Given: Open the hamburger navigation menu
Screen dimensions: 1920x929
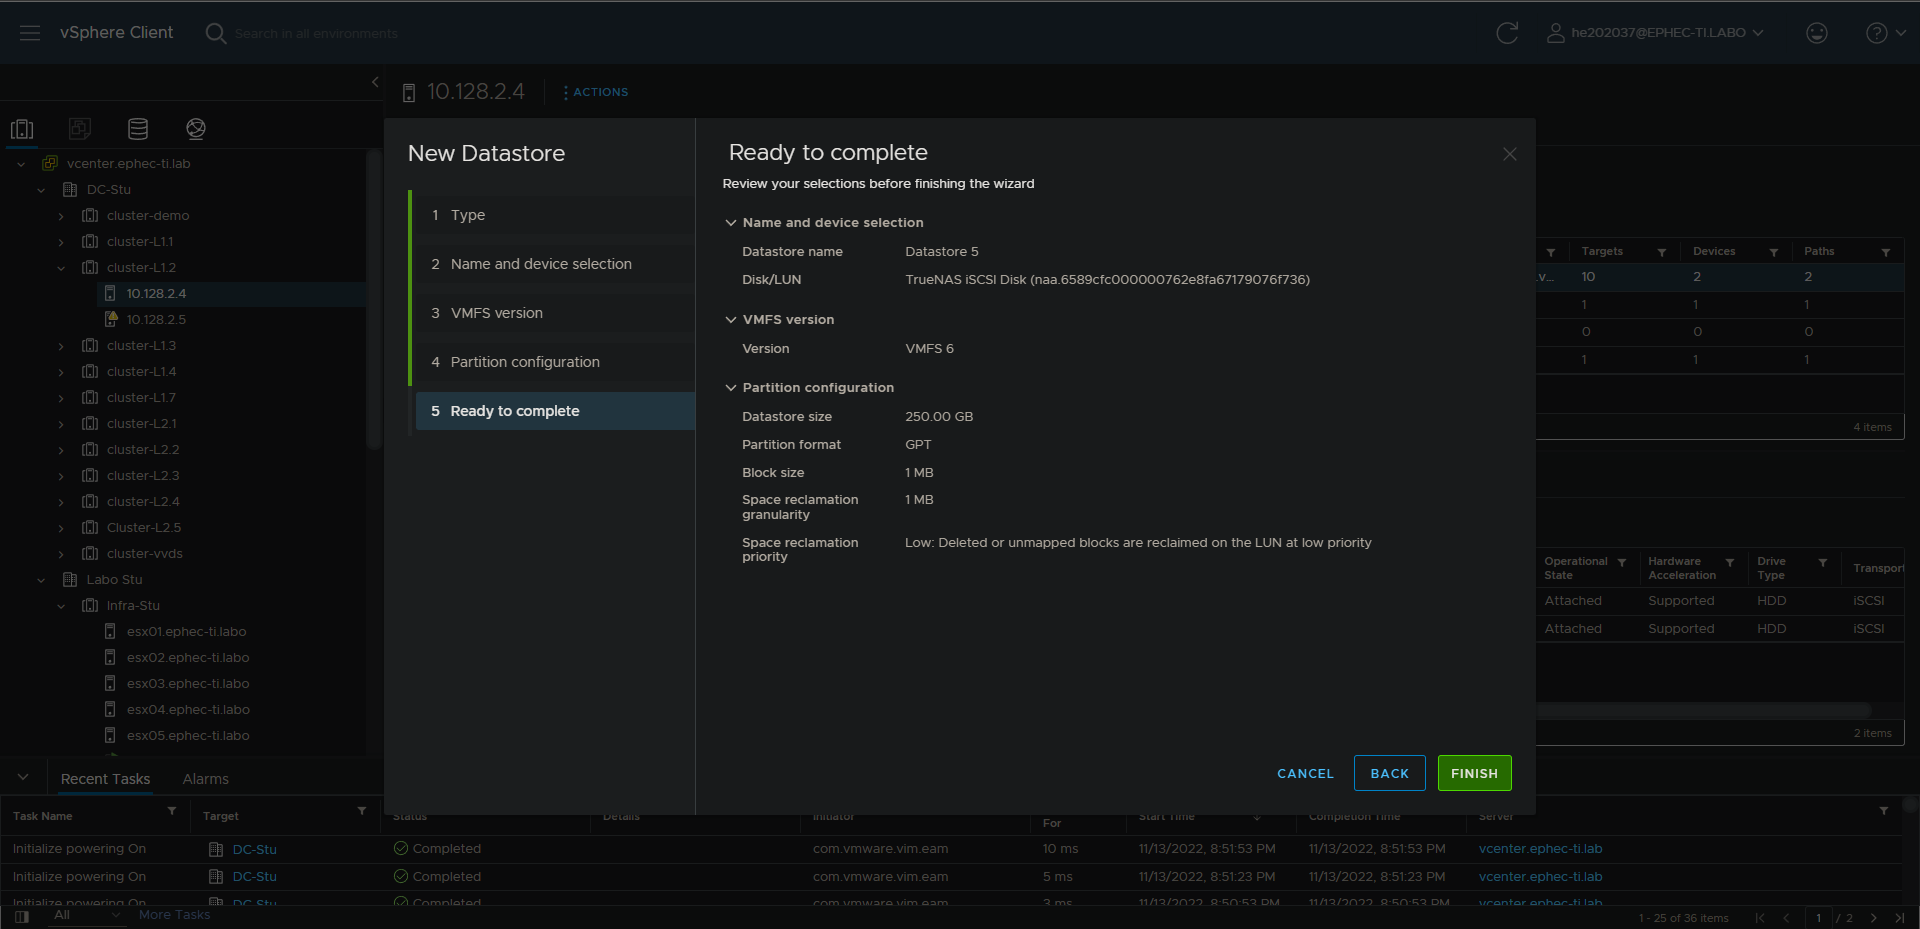Looking at the screenshot, I should point(30,33).
